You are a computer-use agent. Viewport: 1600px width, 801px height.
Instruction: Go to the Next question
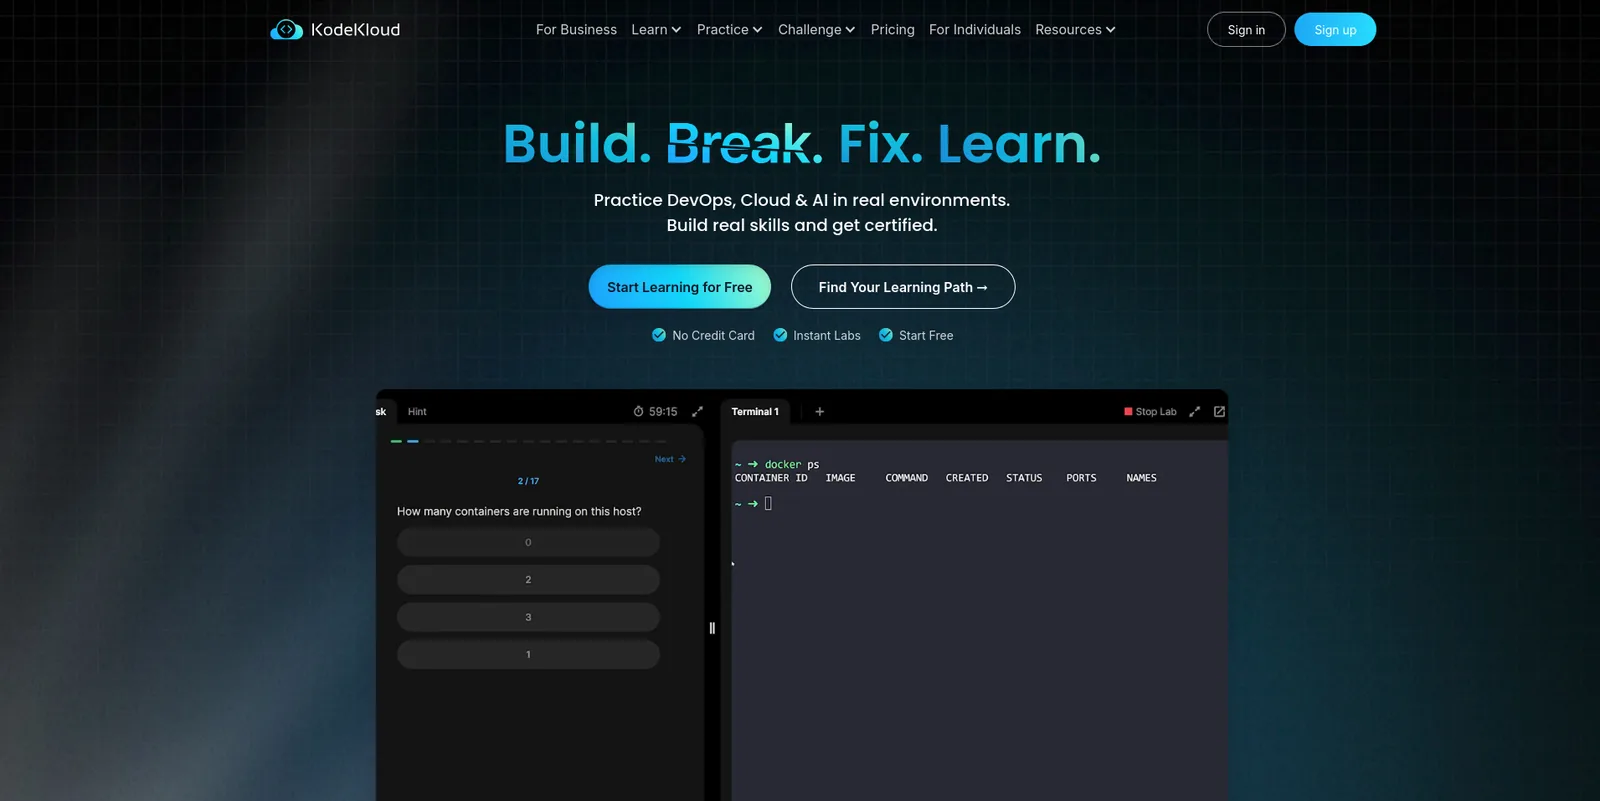(x=670, y=459)
